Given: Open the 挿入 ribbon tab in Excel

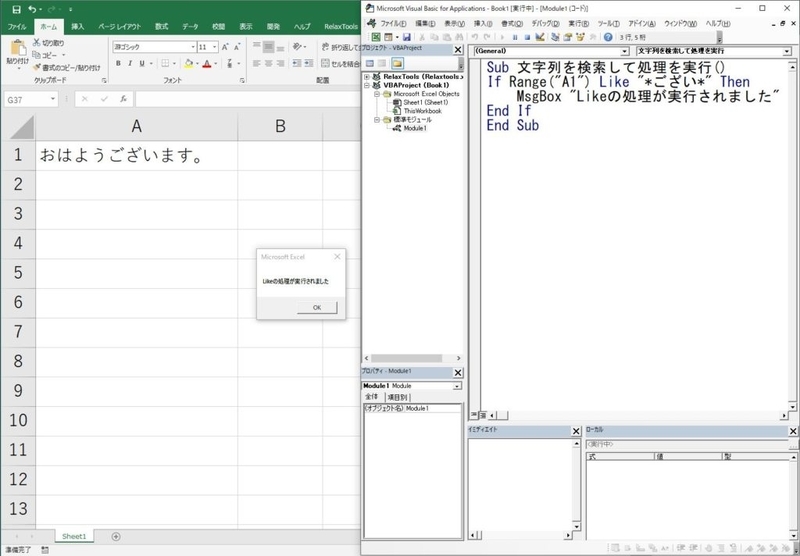Looking at the screenshot, I should click(x=78, y=27).
